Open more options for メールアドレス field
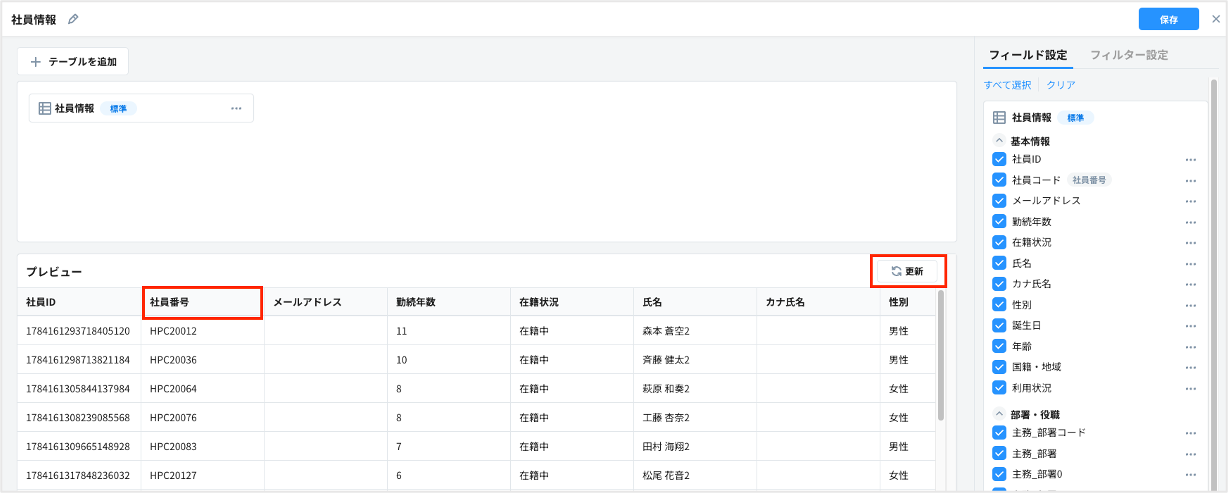Screen dimensions: 1228x494 (1190, 201)
